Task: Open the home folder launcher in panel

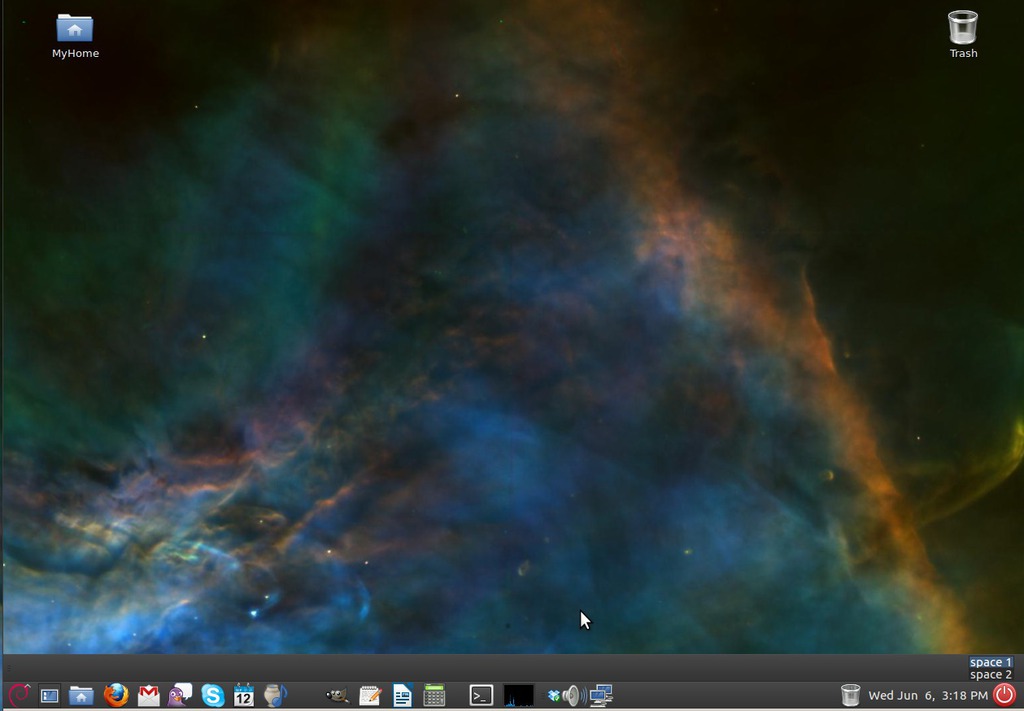Action: click(x=81, y=696)
